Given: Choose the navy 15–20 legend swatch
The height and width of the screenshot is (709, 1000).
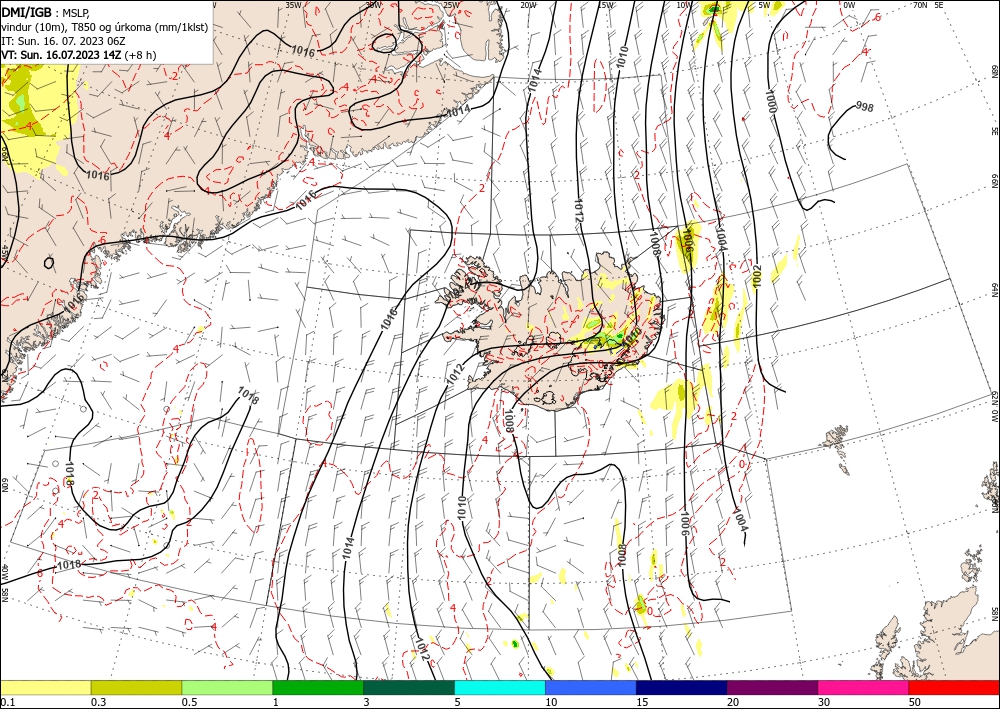Looking at the screenshot, I should point(682,687).
